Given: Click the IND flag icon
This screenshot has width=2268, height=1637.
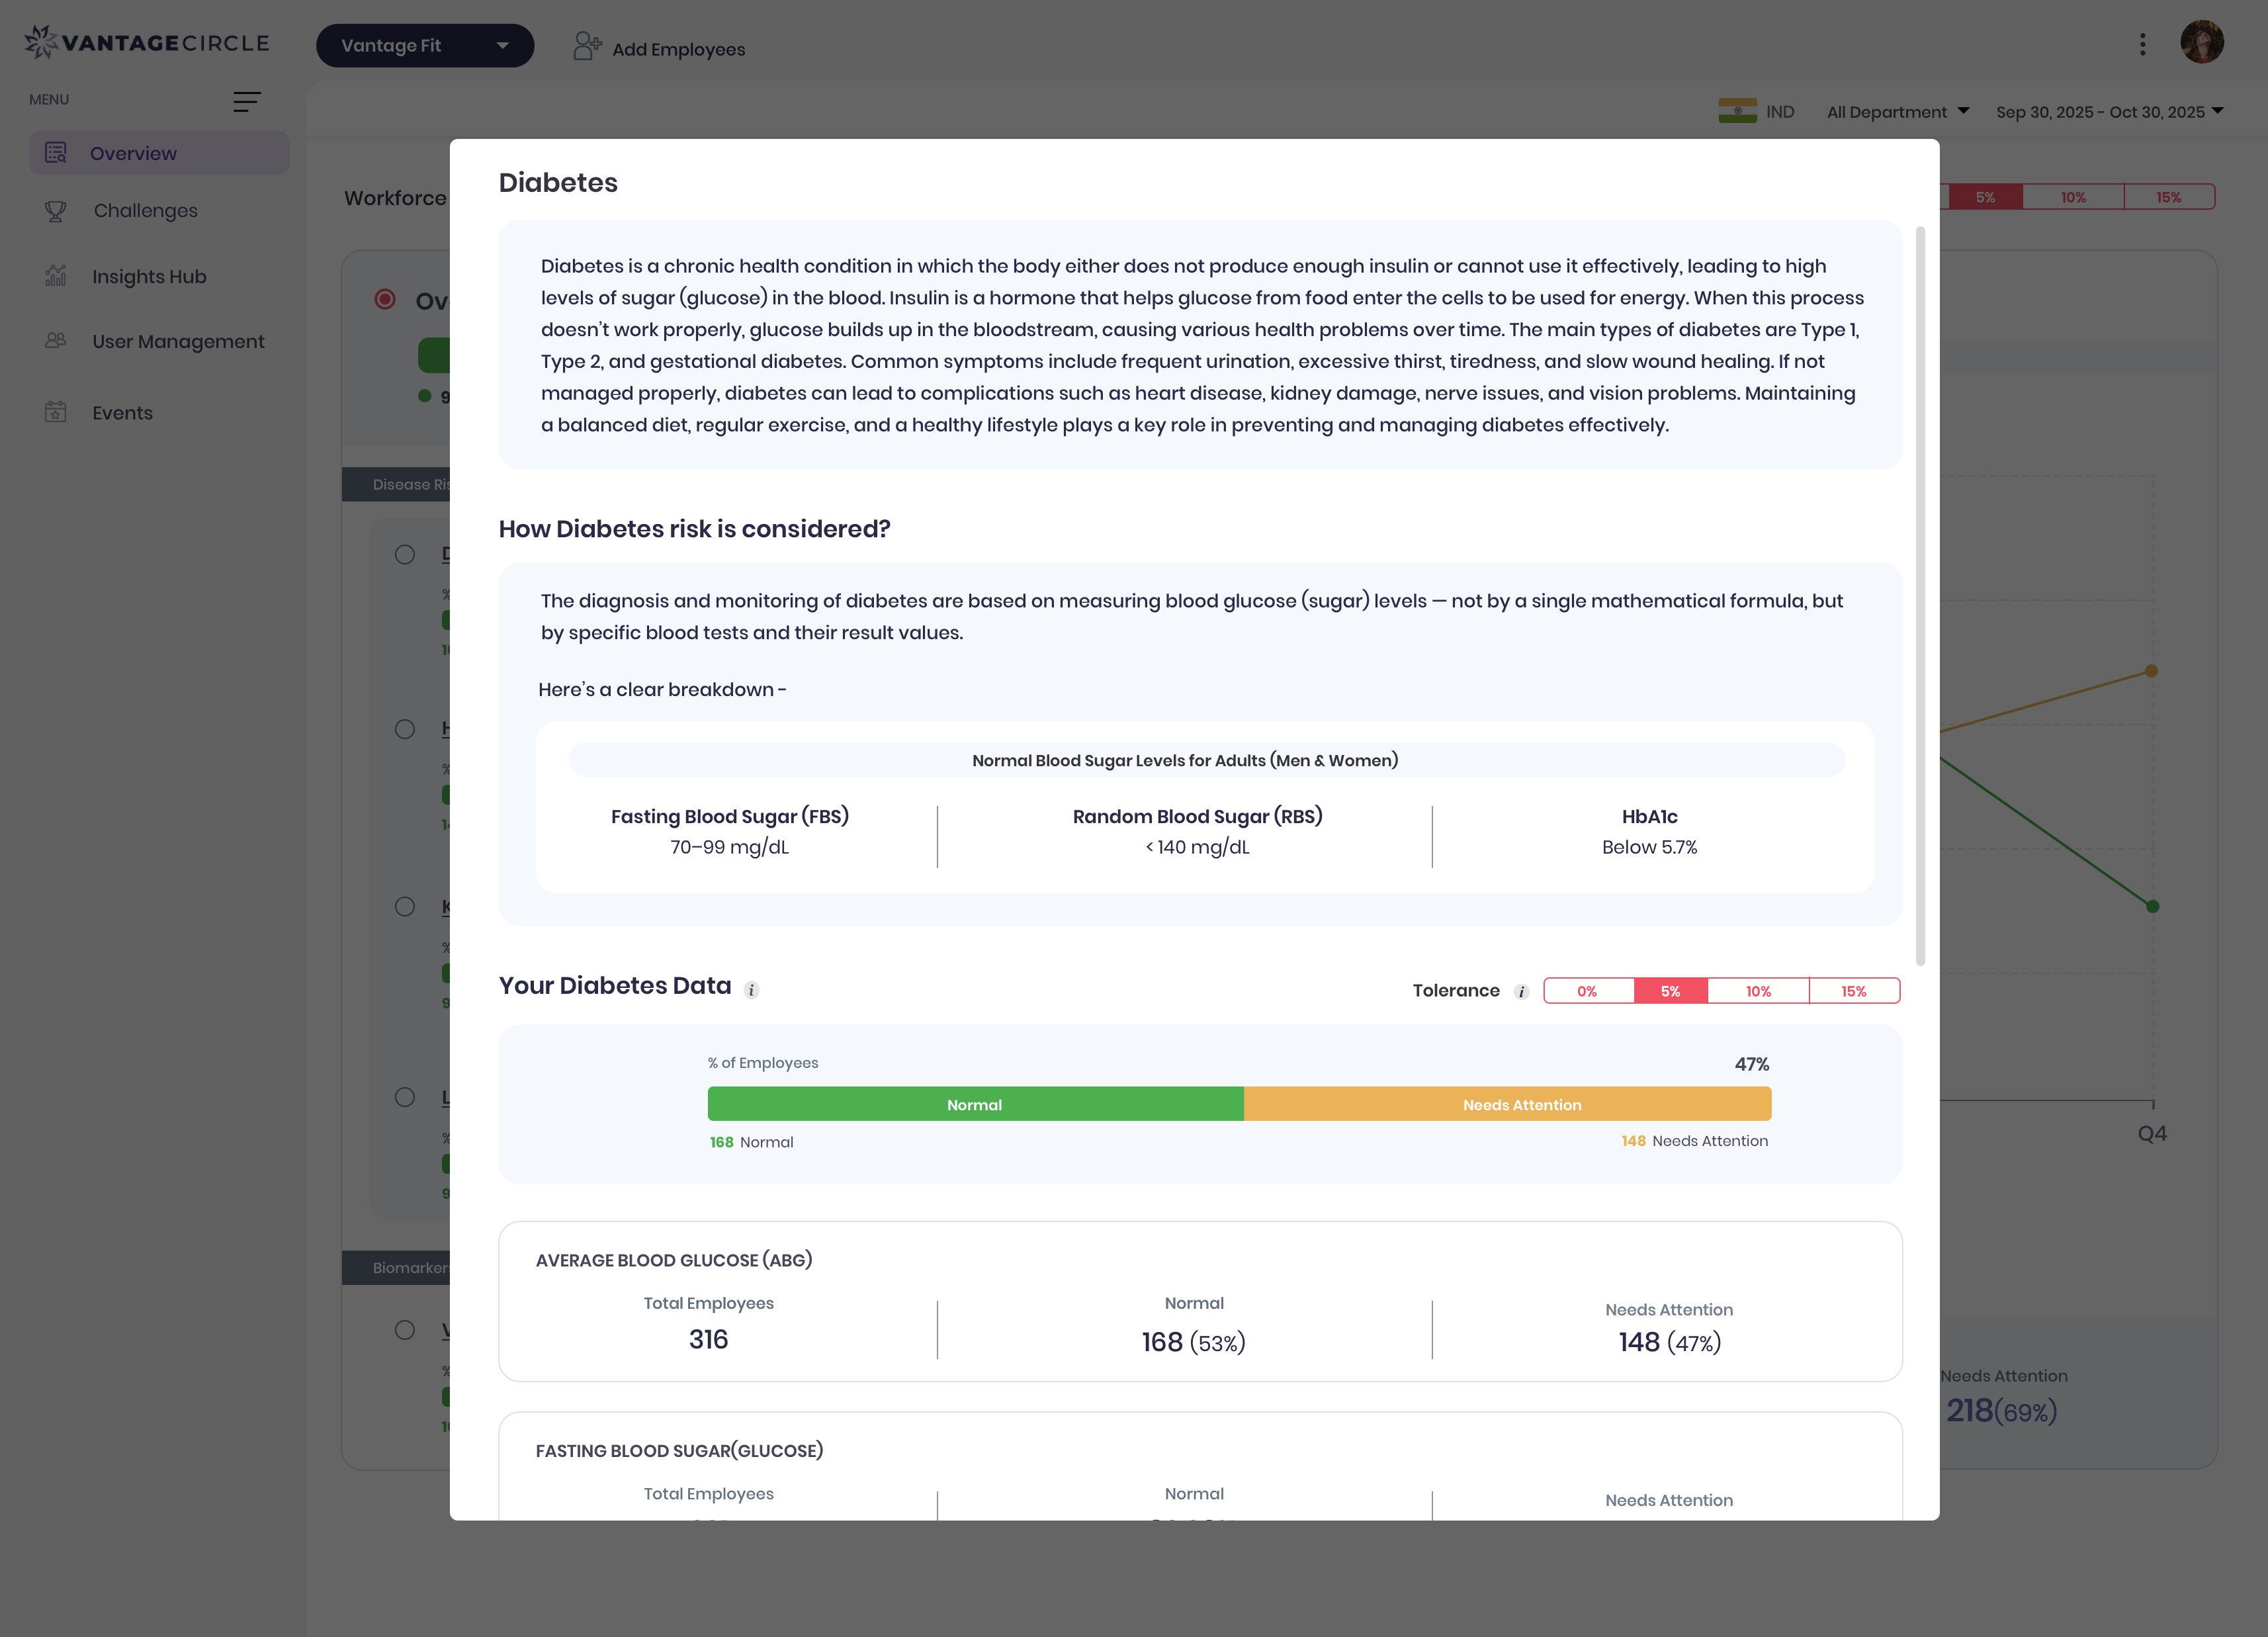Looking at the screenshot, I should click(x=1740, y=110).
